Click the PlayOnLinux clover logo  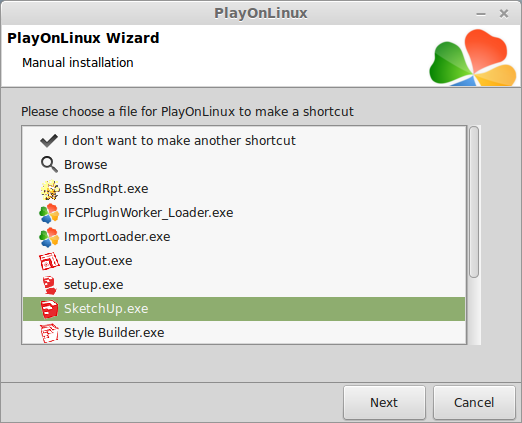point(473,57)
